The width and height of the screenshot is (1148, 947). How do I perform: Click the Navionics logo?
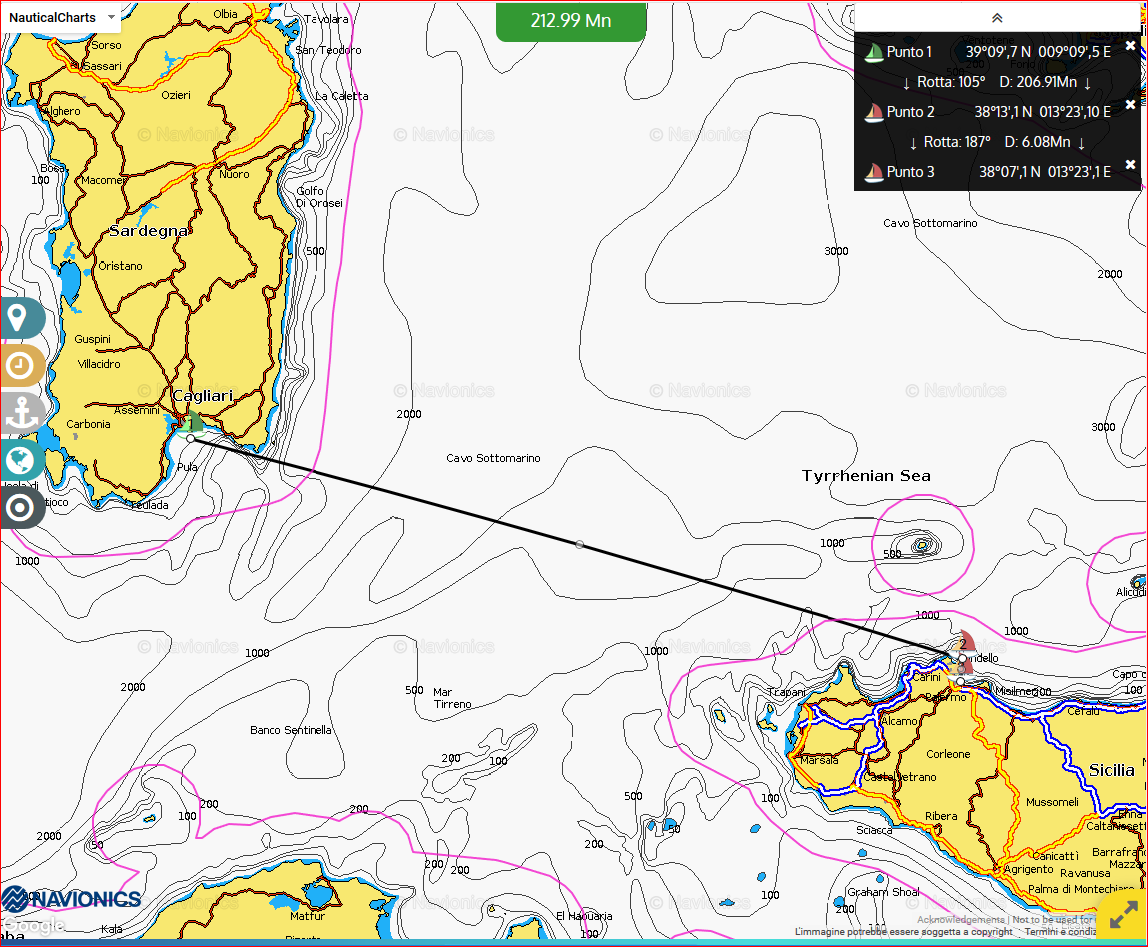click(x=72, y=899)
